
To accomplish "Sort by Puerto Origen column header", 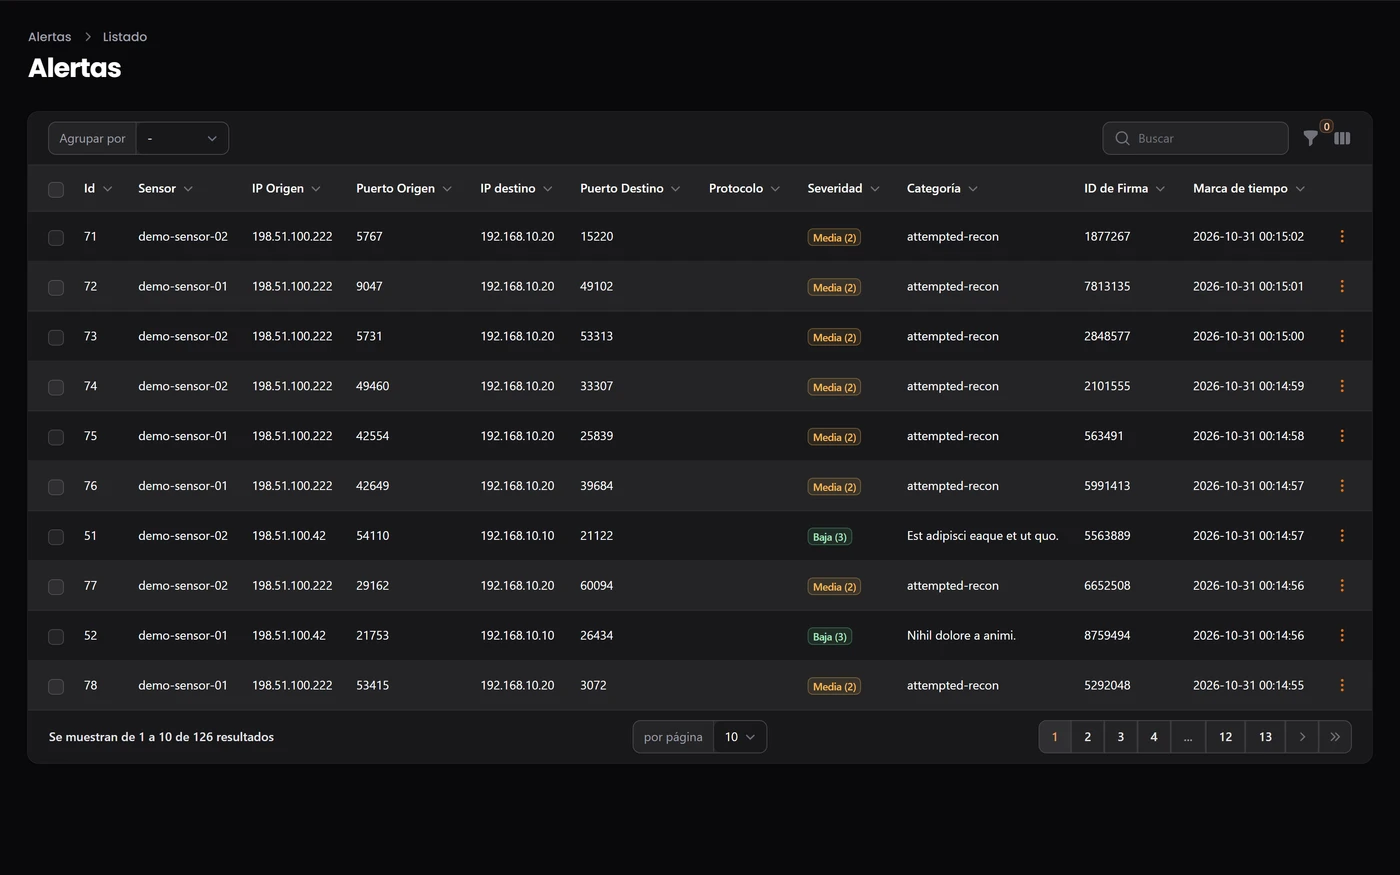I will [x=404, y=189].
